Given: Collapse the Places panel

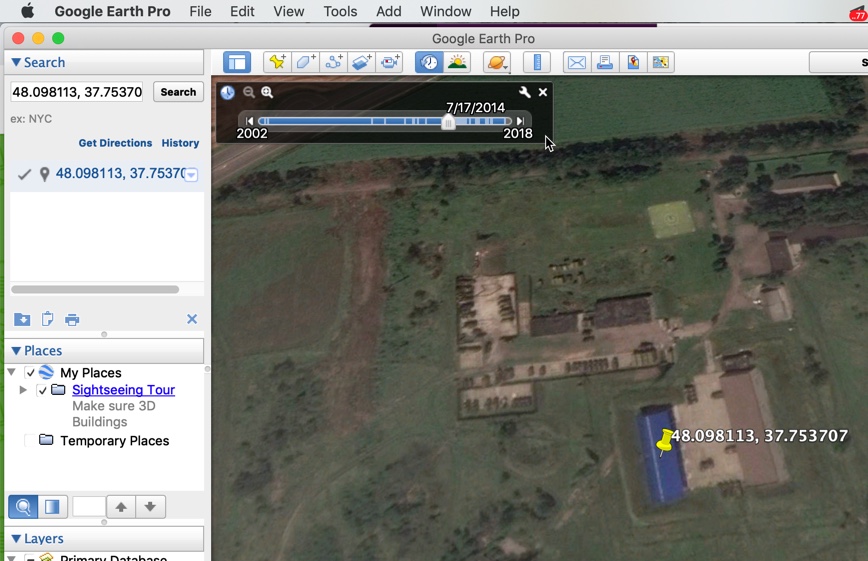Looking at the screenshot, I should click(16, 351).
